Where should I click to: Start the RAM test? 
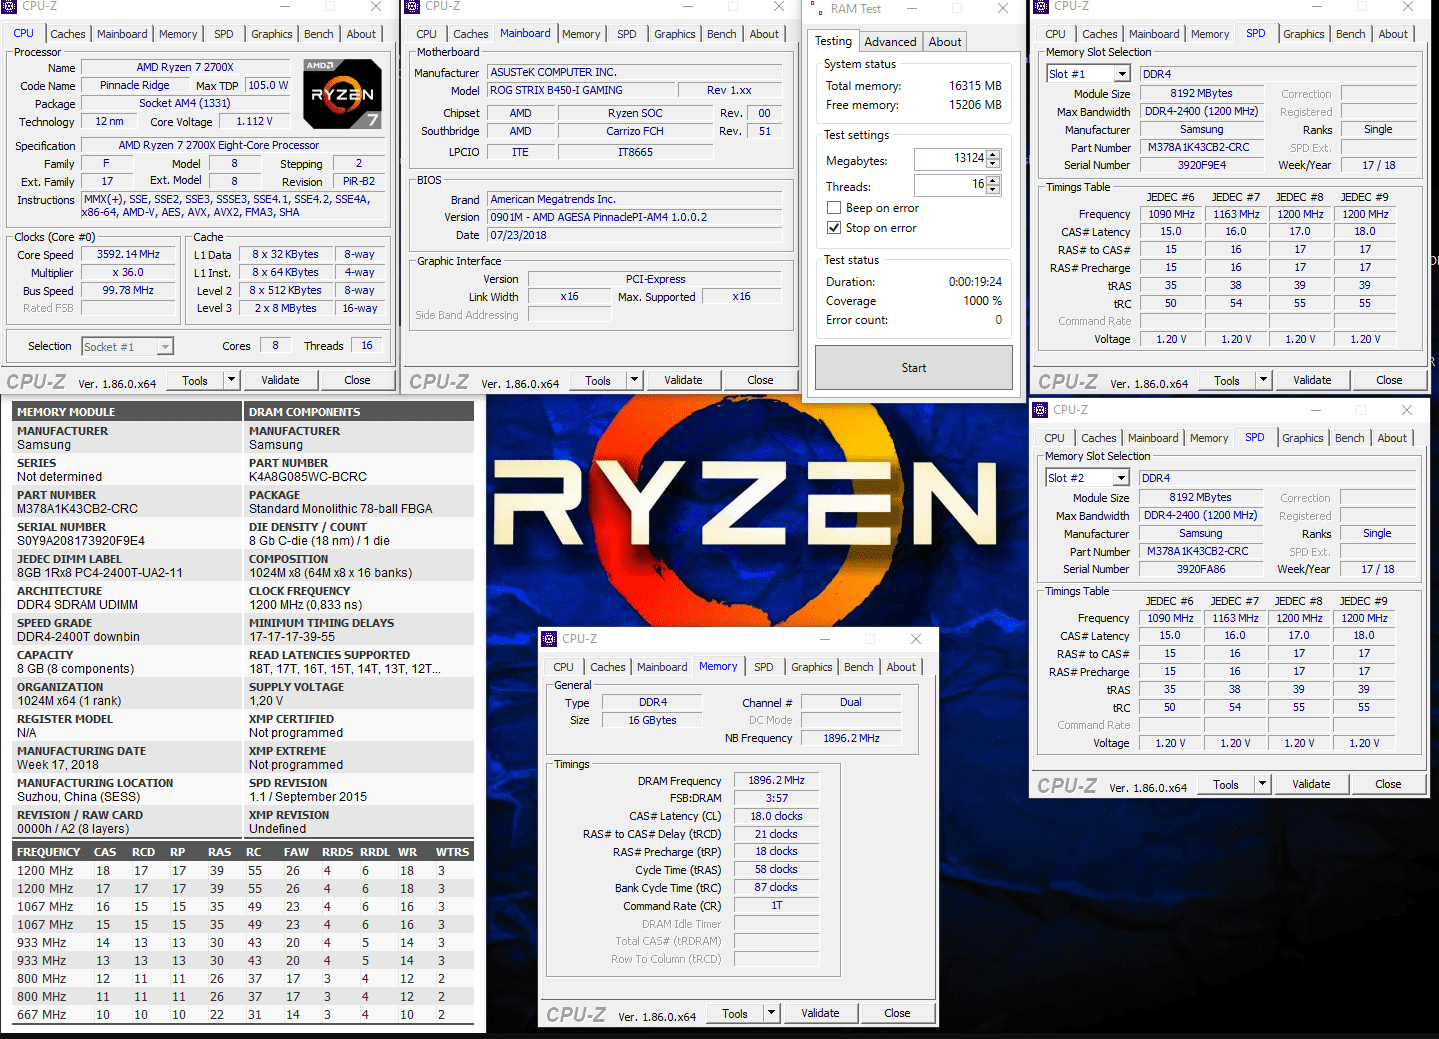(x=914, y=368)
